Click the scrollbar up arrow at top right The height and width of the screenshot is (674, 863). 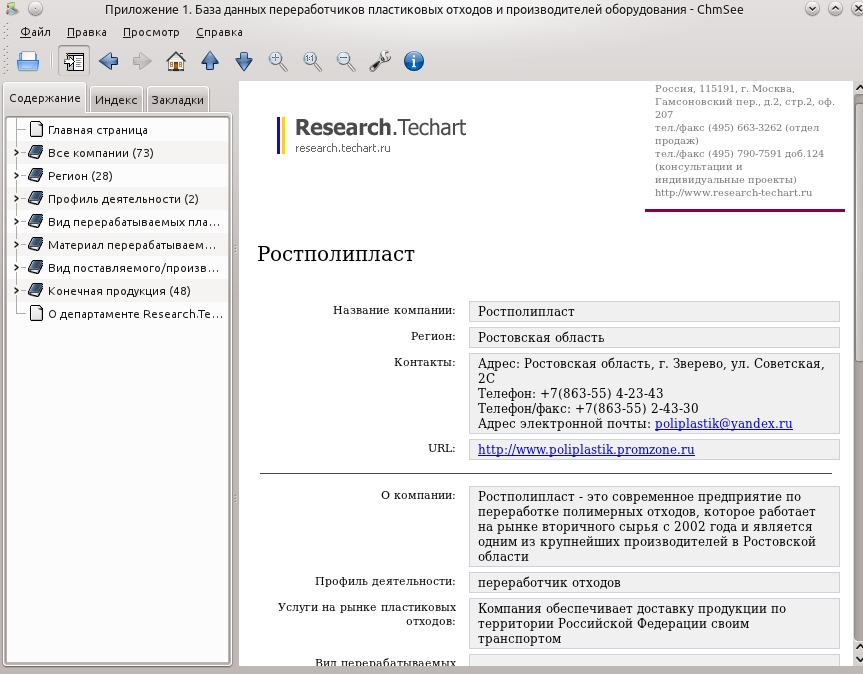(x=859, y=87)
